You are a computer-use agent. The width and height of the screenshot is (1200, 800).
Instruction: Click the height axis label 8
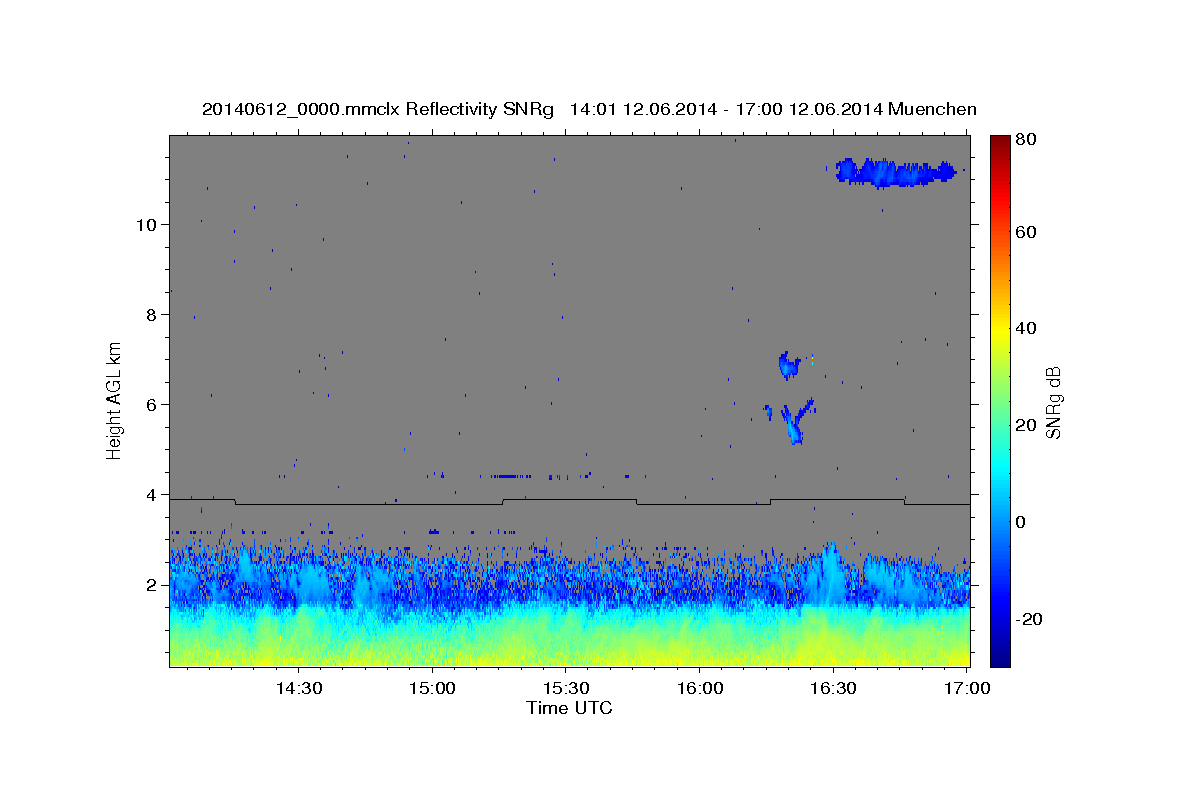[152, 315]
